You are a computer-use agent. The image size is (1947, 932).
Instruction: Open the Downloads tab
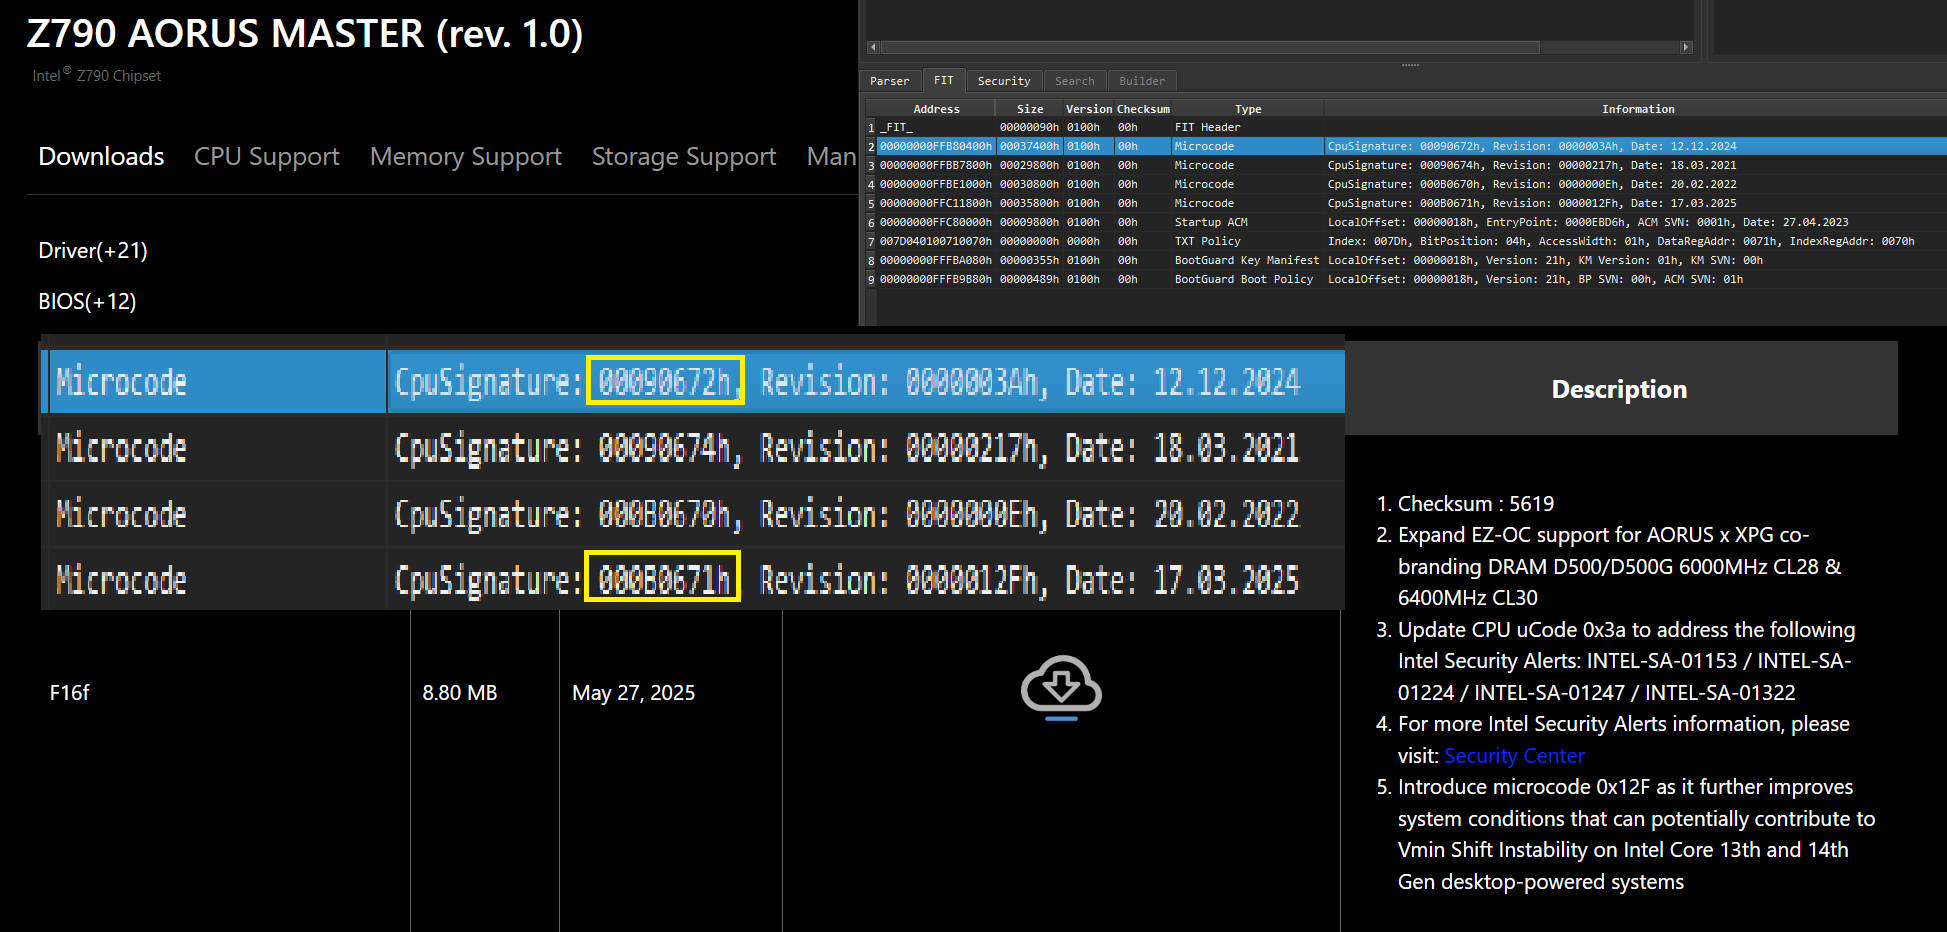101,157
